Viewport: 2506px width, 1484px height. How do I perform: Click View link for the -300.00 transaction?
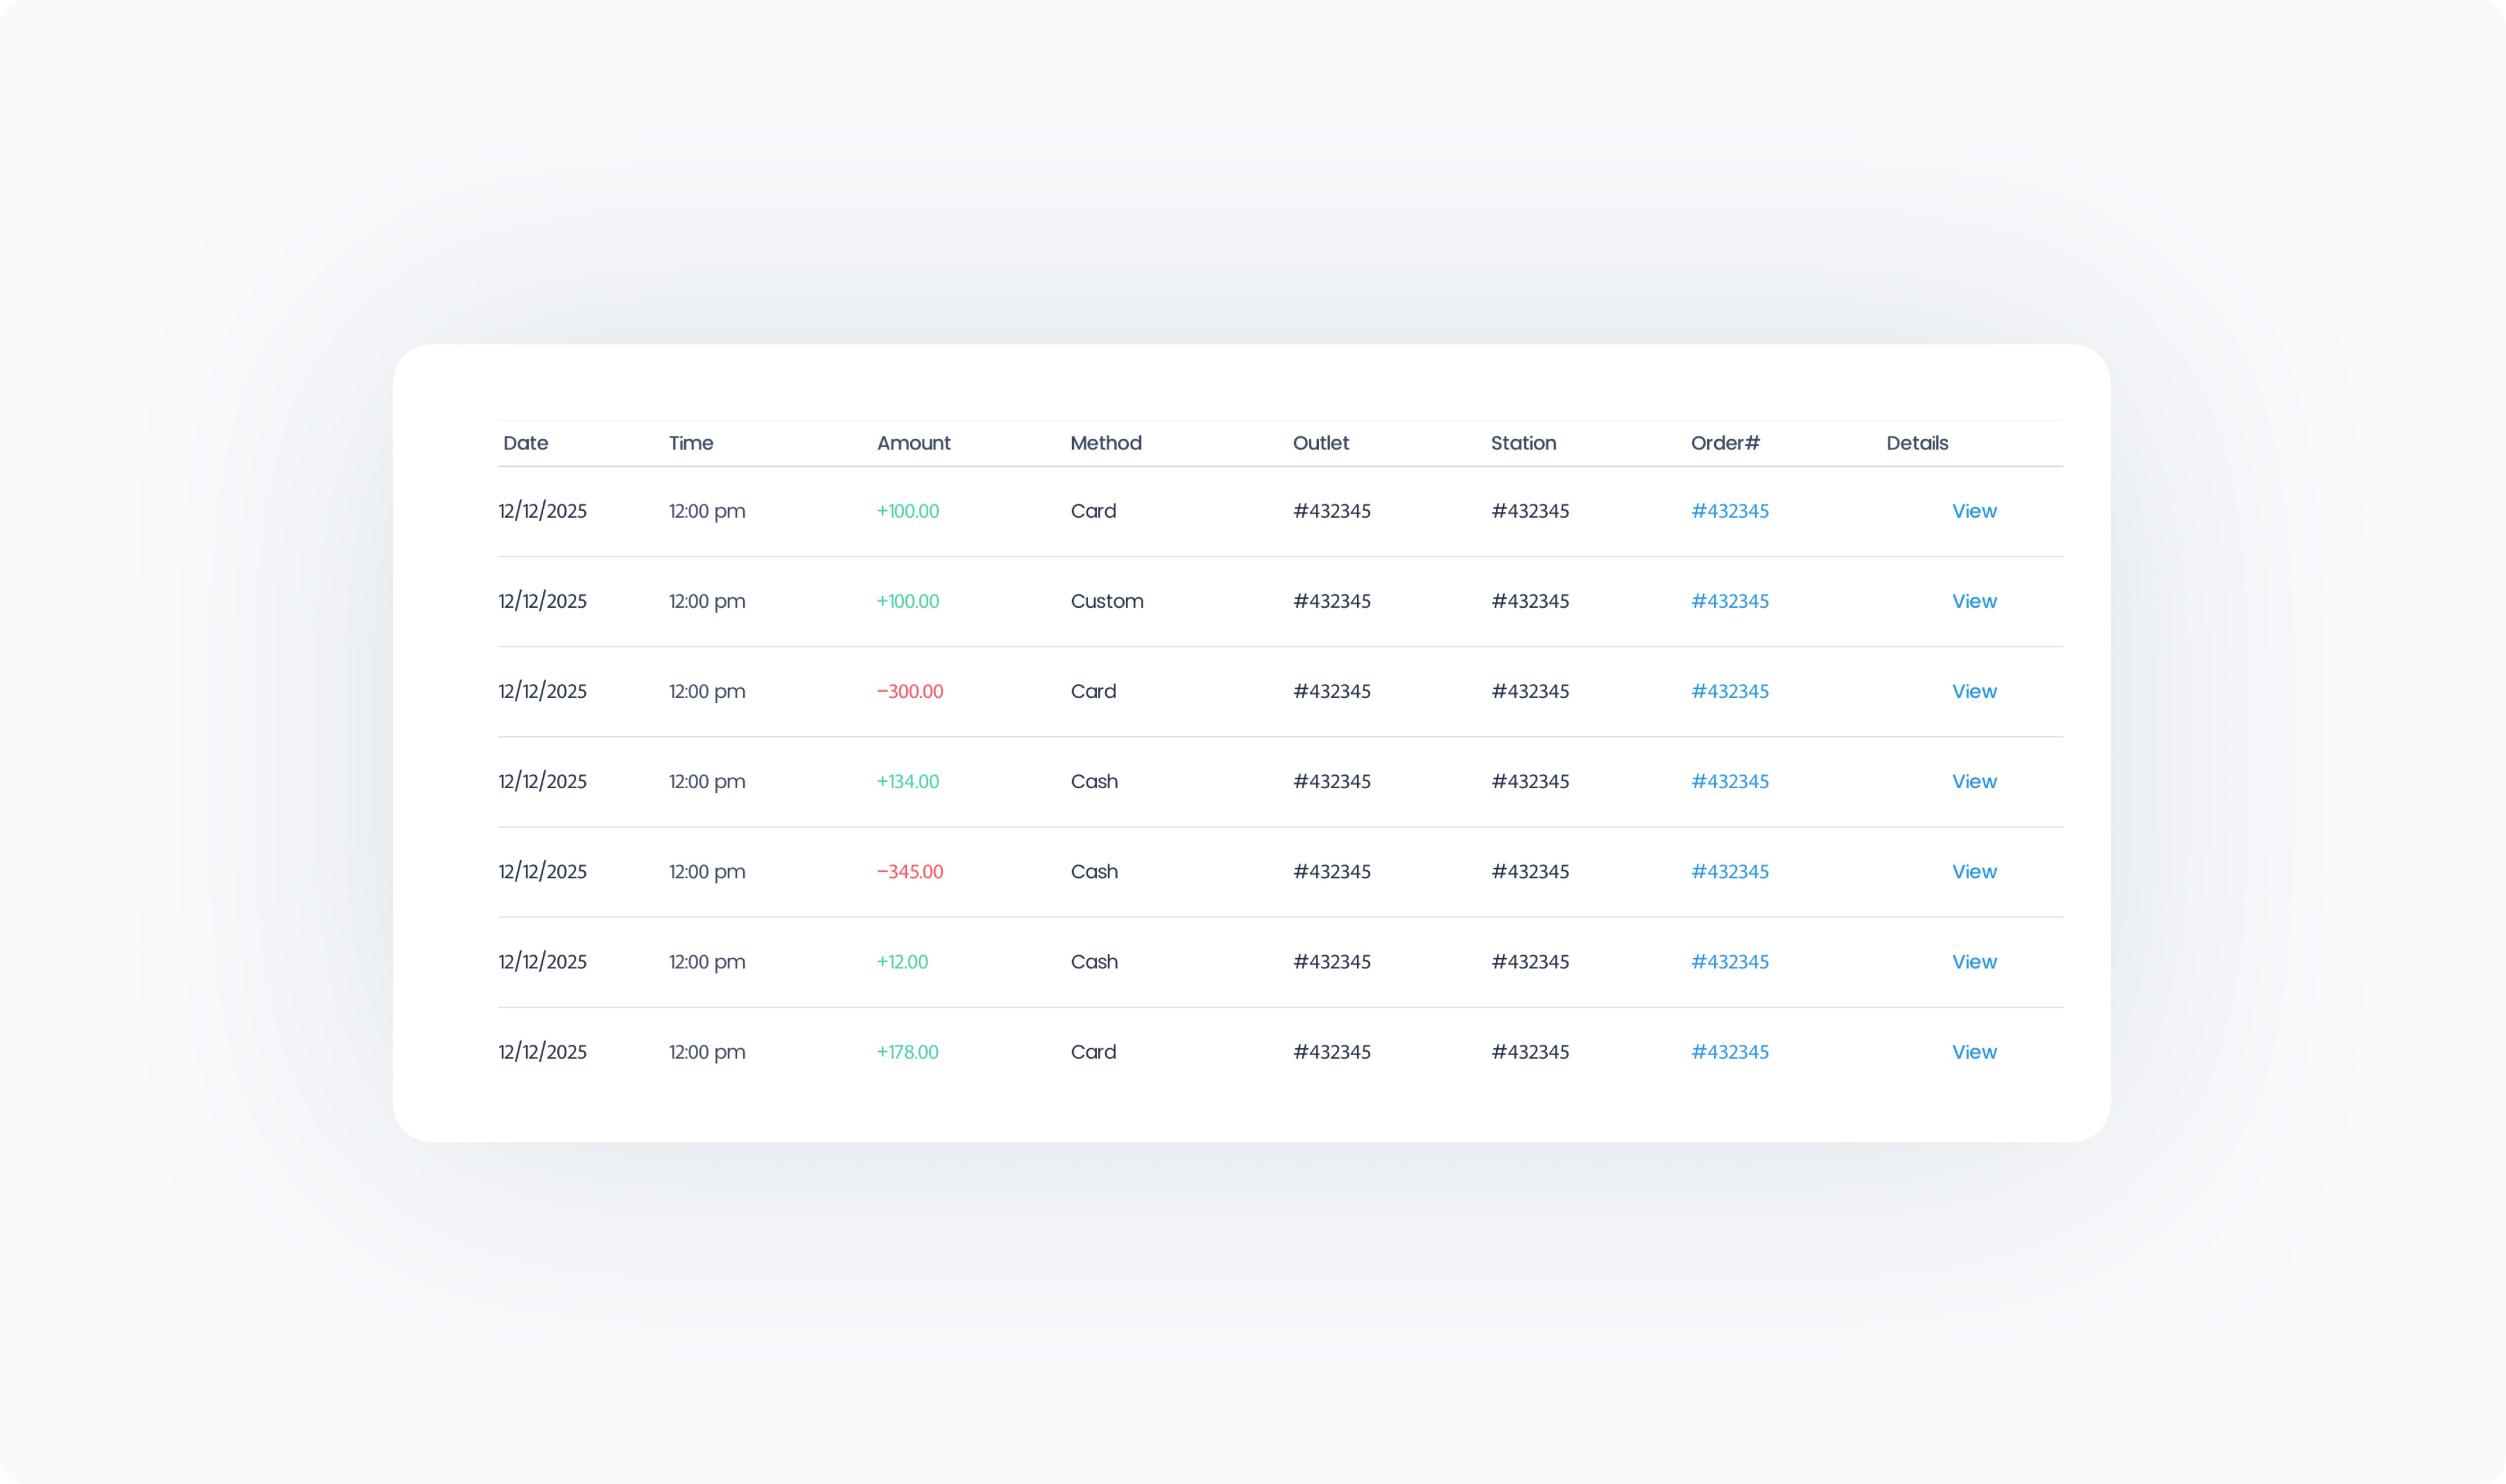coord(1973,691)
